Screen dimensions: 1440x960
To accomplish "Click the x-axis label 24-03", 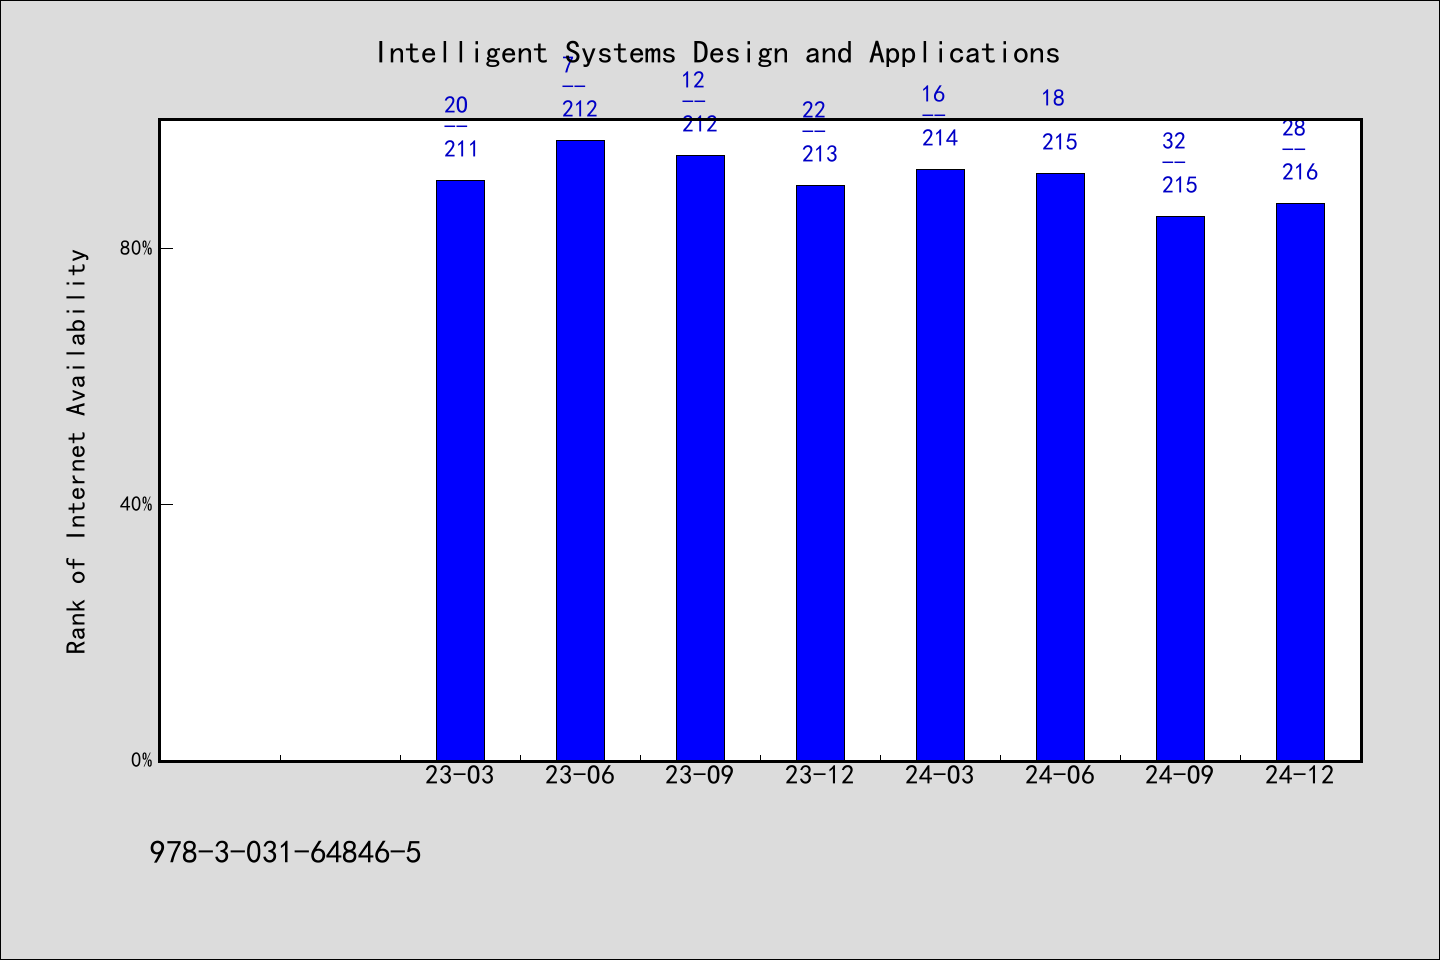I will click(x=940, y=775).
